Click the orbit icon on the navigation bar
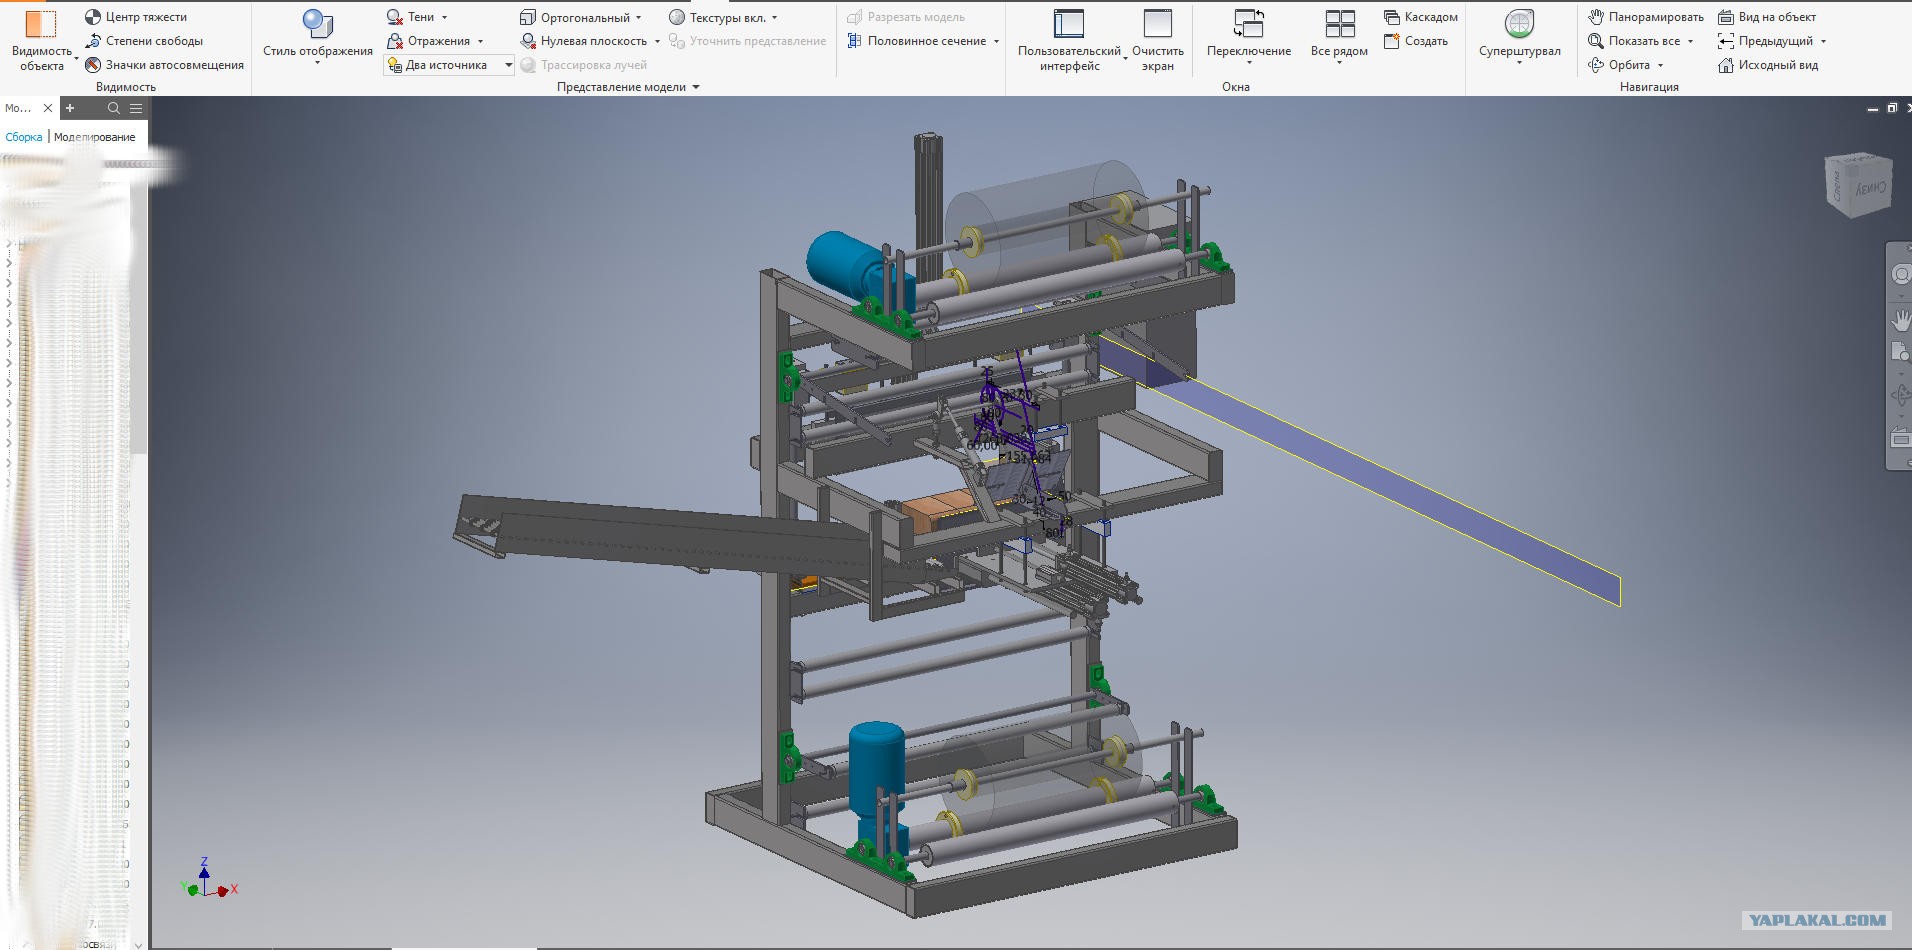The height and width of the screenshot is (950, 1912). click(x=1901, y=395)
